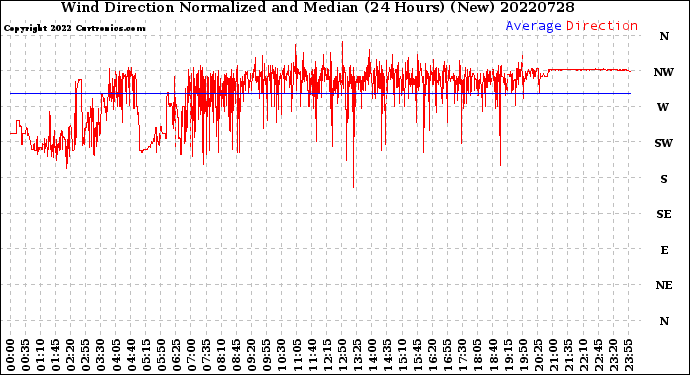The width and height of the screenshot is (690, 375).
Task: Click the 12:50 time label
Action: coord(342,355)
